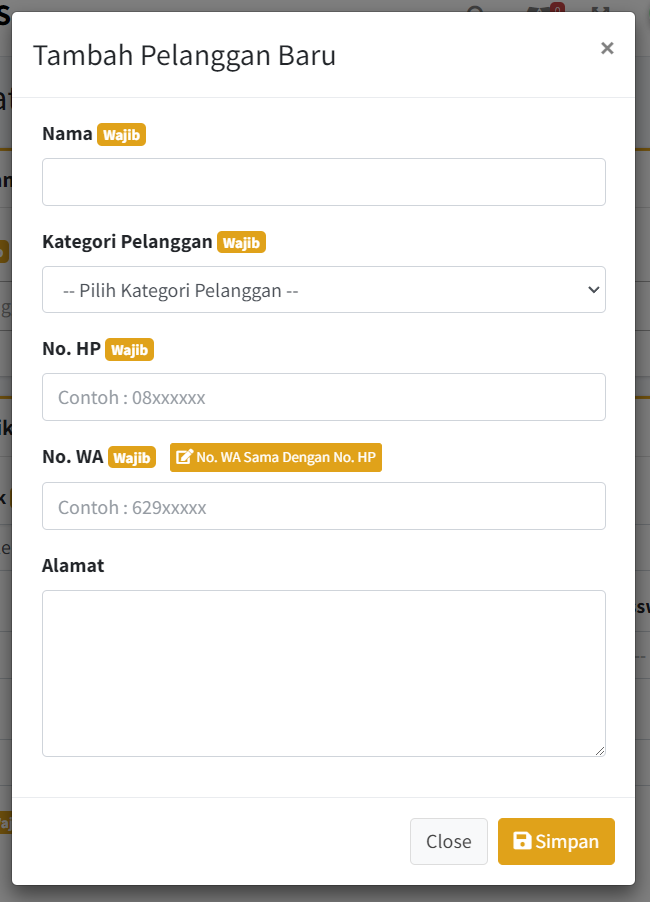Click the Tambah Pelanggan Baru dialog title

(184, 55)
